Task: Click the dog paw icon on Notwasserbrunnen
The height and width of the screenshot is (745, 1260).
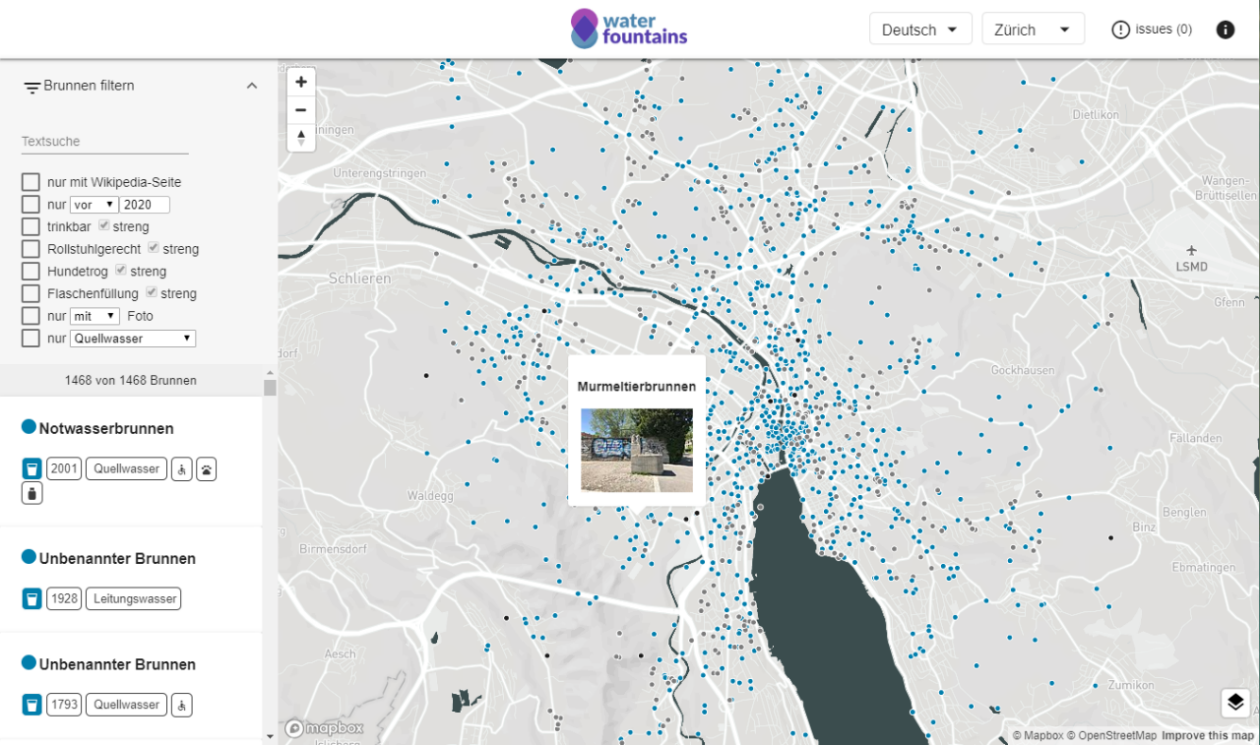Action: 206,469
